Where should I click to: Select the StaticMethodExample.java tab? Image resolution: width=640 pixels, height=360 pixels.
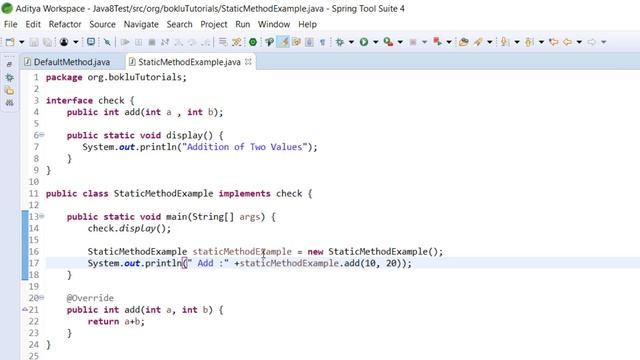189,62
